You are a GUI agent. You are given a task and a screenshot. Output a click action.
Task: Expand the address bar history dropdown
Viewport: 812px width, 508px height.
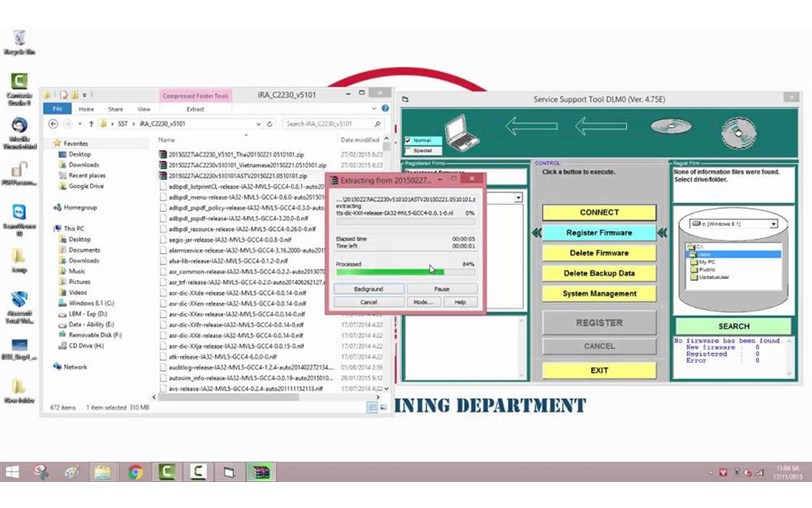pos(258,124)
